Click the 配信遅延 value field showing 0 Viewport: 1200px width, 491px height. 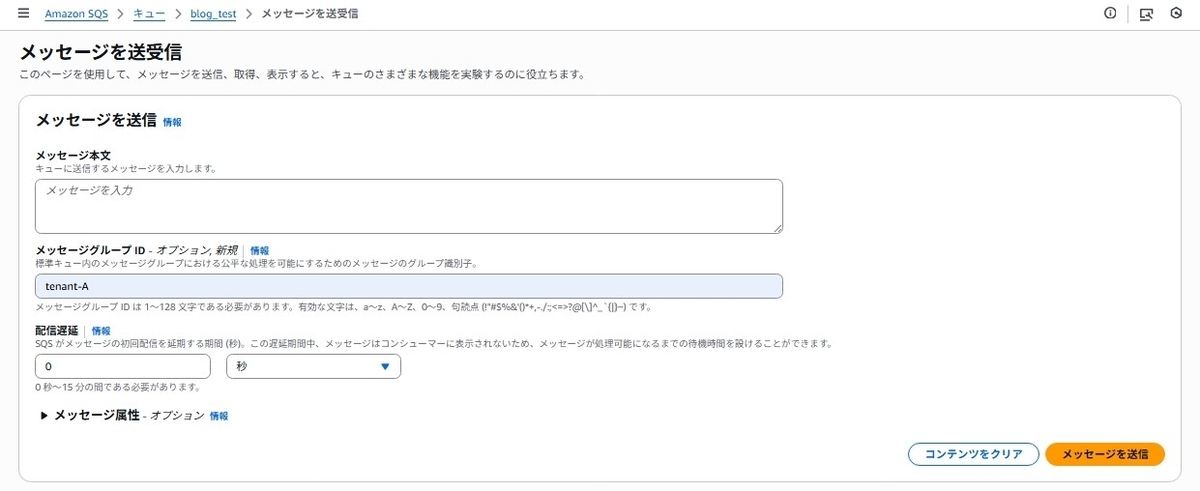point(123,367)
